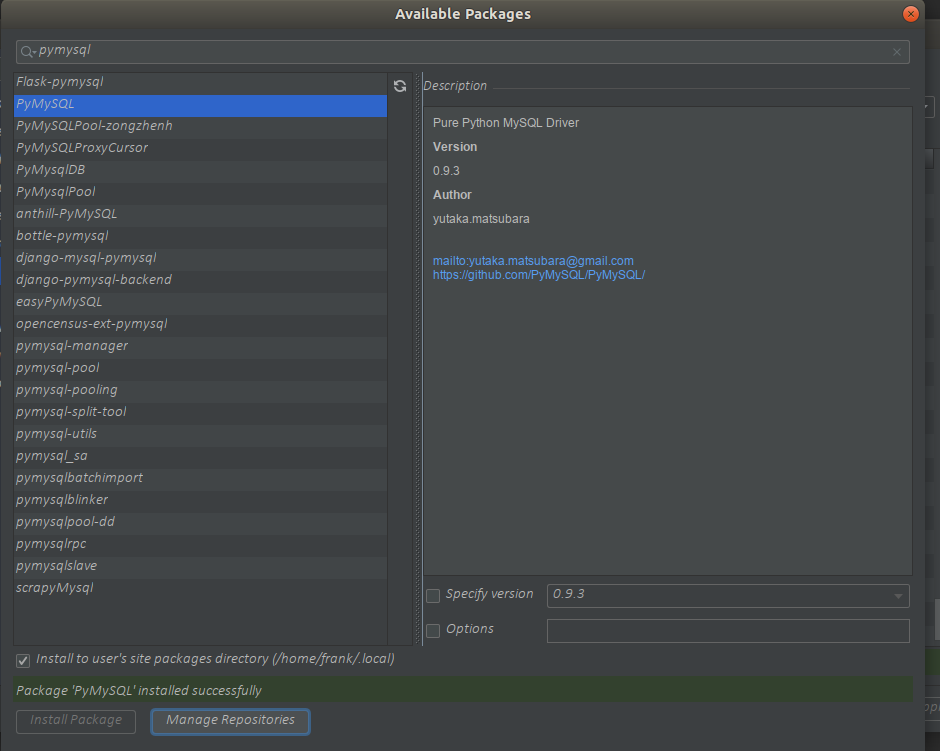The width and height of the screenshot is (940, 751).
Task: Open the PyMySQL GitHub link
Action: 539,275
